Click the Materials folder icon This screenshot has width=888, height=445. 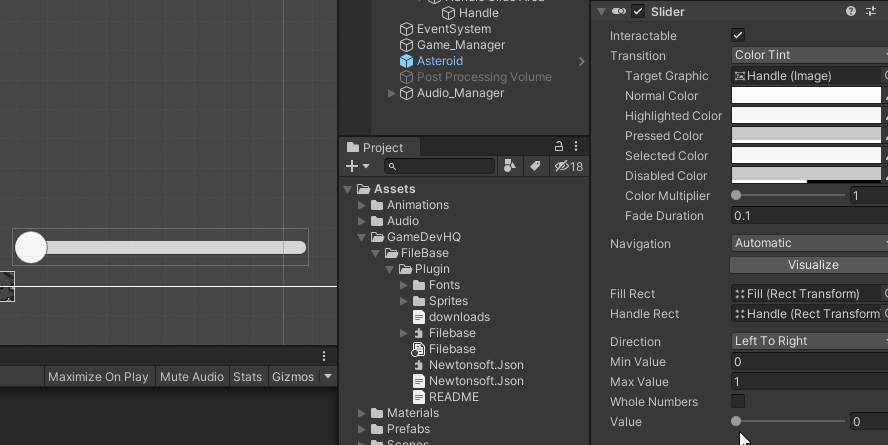click(x=377, y=413)
